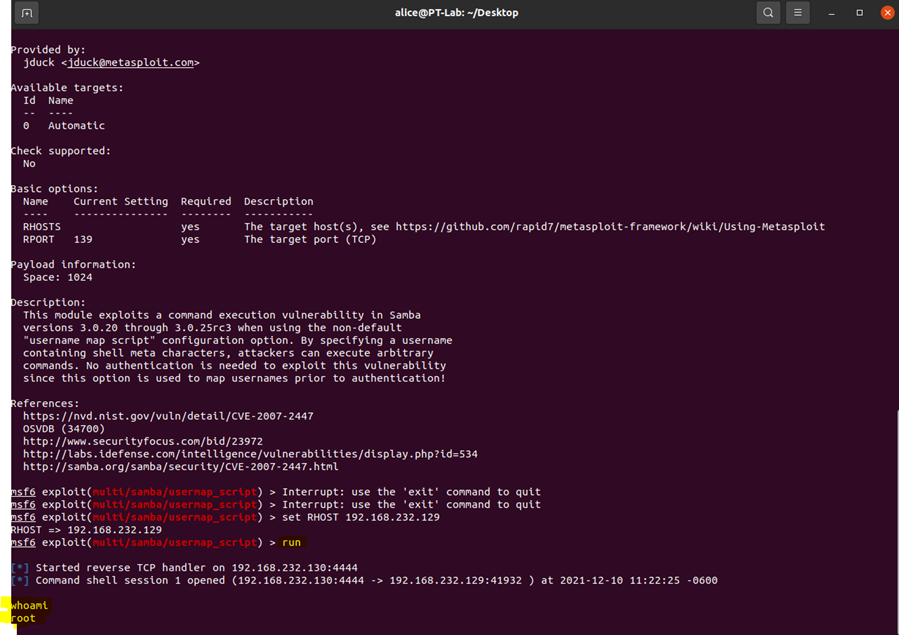Click the 'root' output line
This screenshot has width=899, height=635.
click(23, 618)
